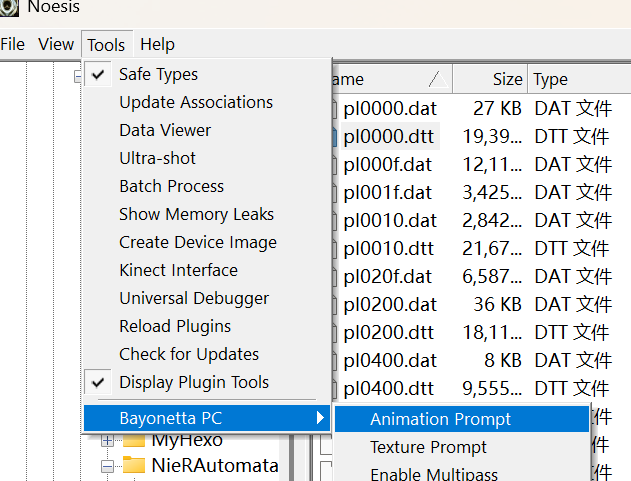Expand the MyHexo tree node
Viewport: 631px width, 481px height.
click(x=108, y=440)
